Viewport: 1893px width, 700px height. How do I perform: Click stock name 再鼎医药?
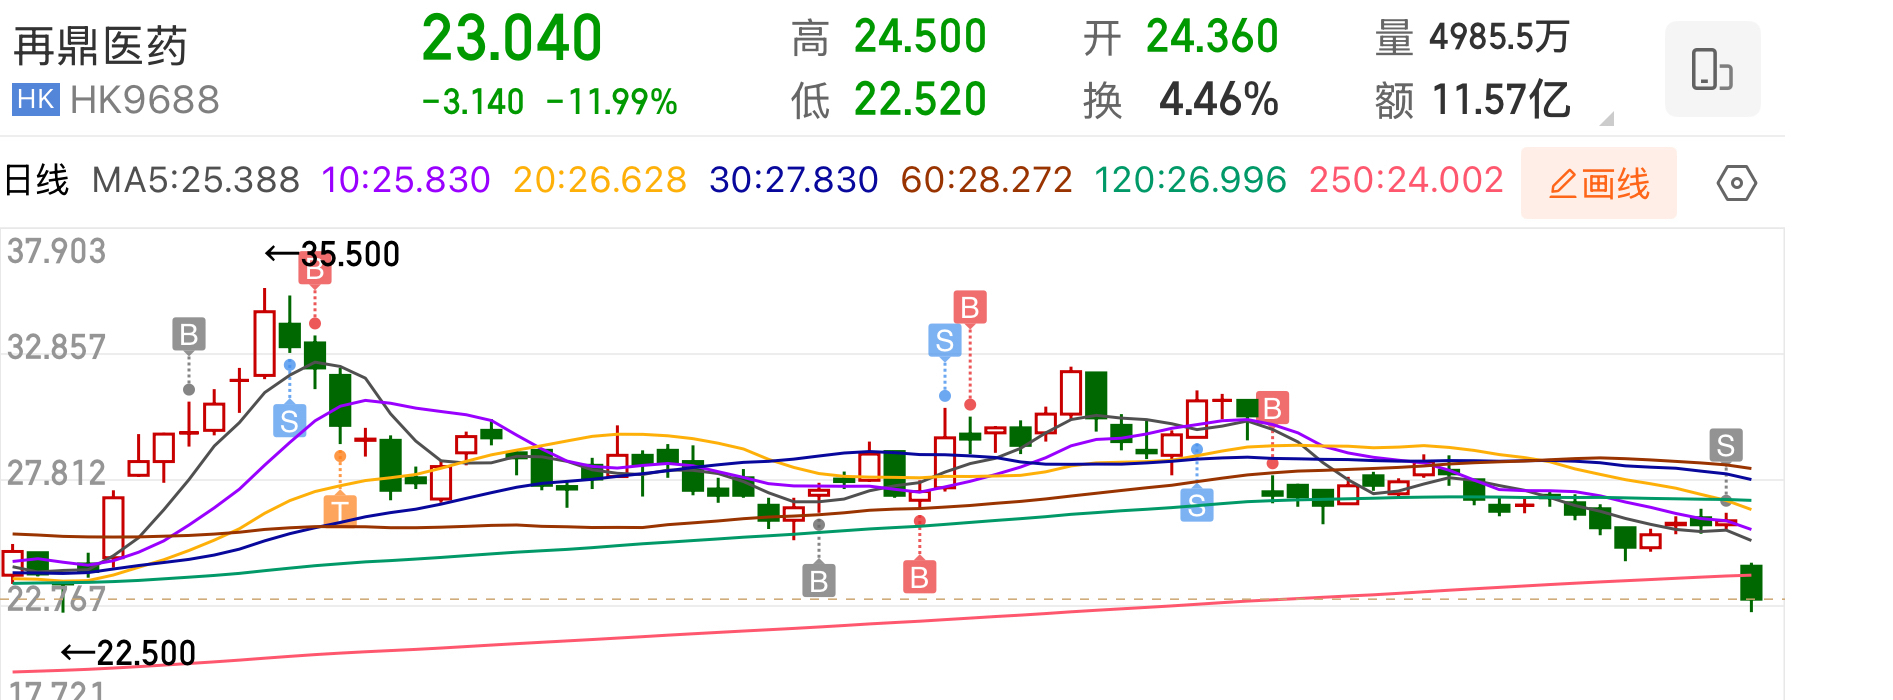click(x=101, y=46)
